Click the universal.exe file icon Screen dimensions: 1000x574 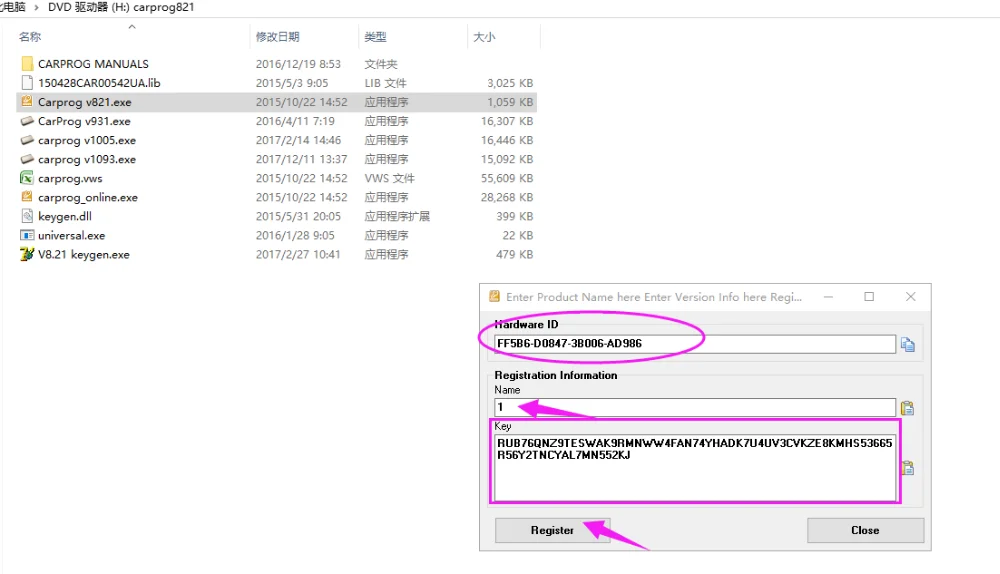27,235
